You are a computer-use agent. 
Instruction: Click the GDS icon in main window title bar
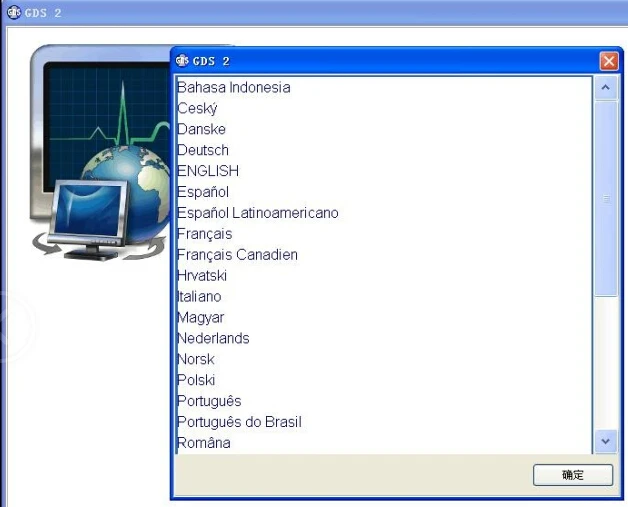coord(14,12)
